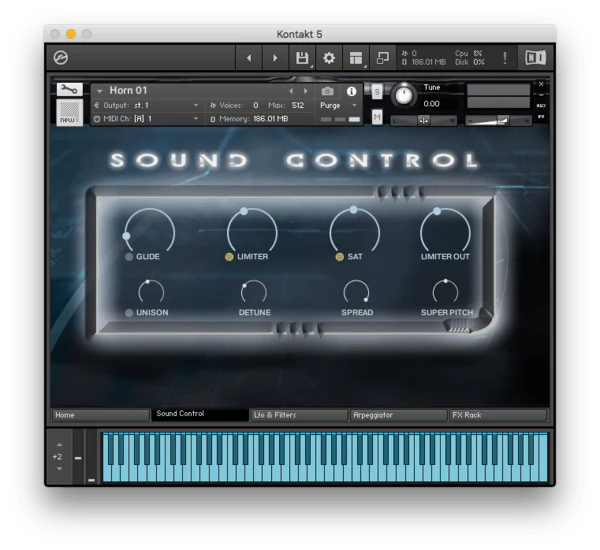Select next instrument arrow beside Horn 01
Image resolution: width=600 pixels, height=550 pixels.
click(x=305, y=91)
